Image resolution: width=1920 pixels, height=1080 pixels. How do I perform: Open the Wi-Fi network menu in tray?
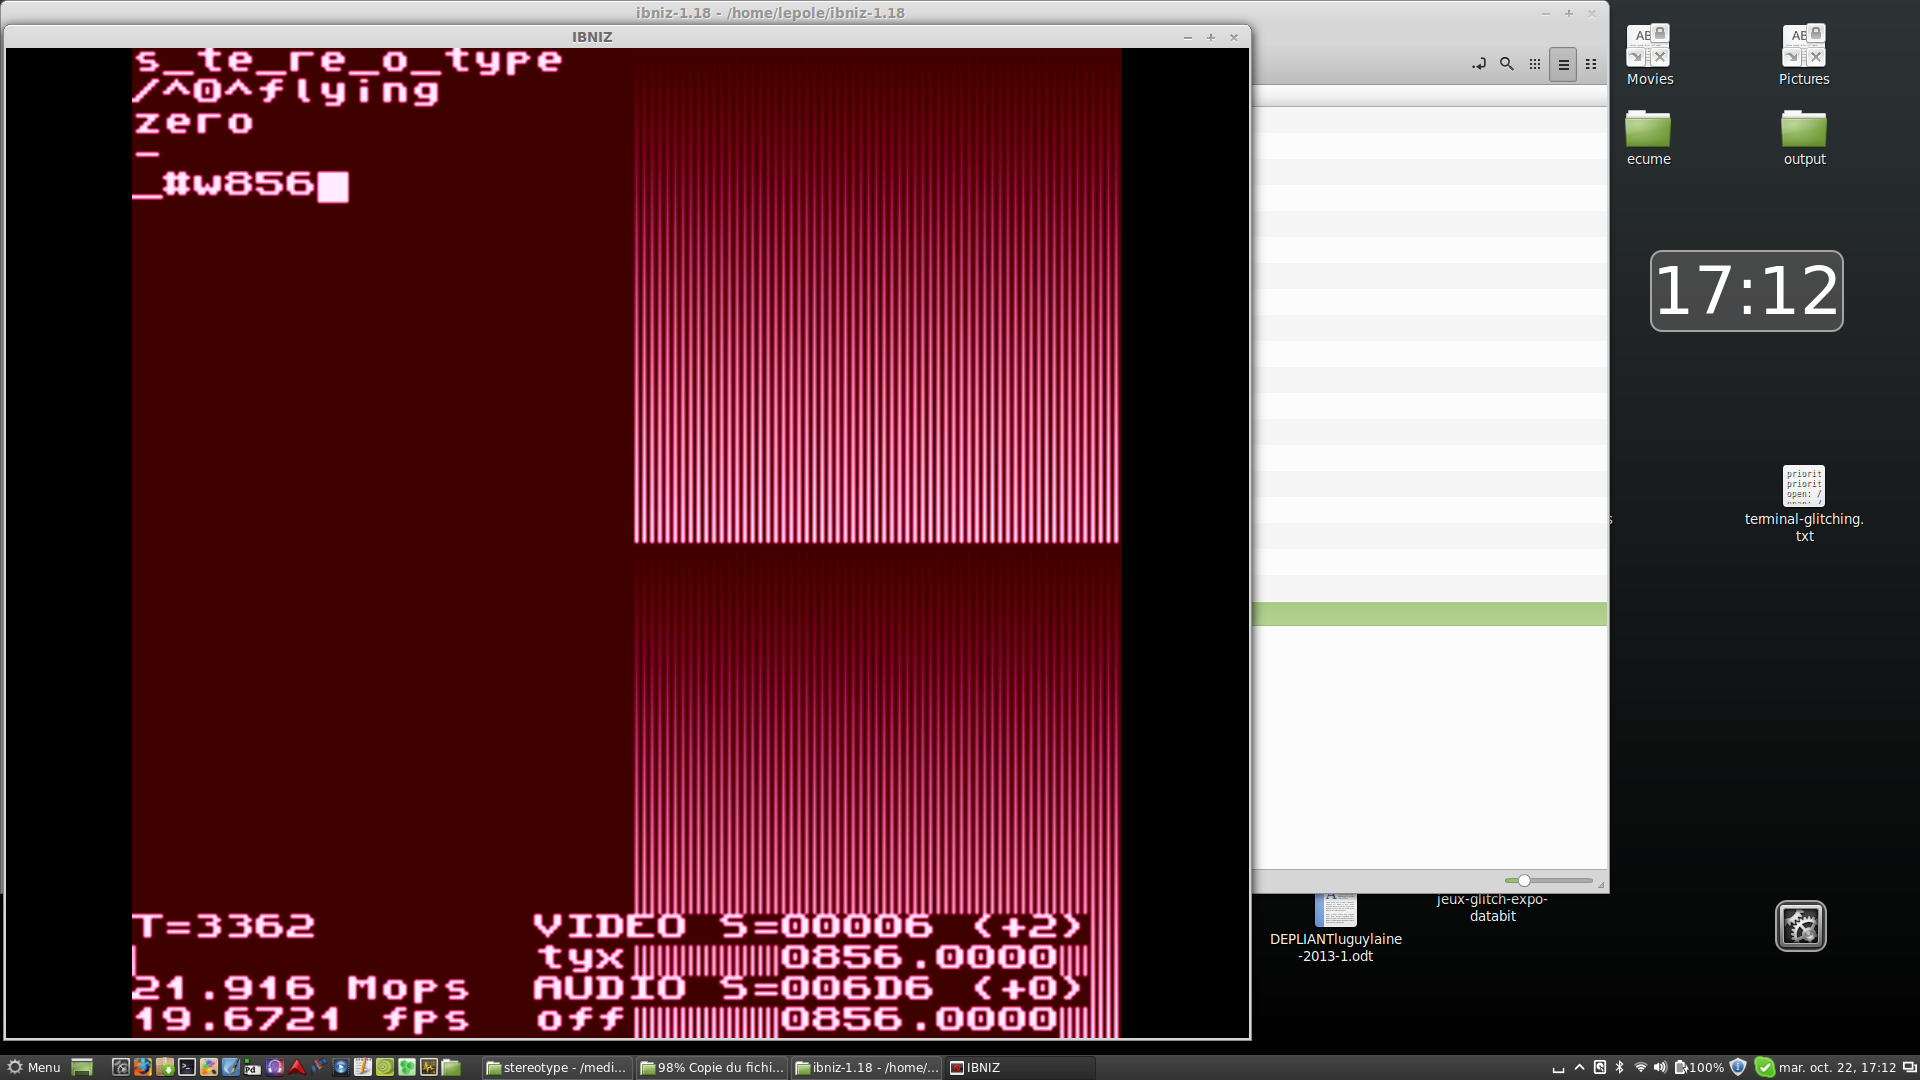tap(1640, 1067)
